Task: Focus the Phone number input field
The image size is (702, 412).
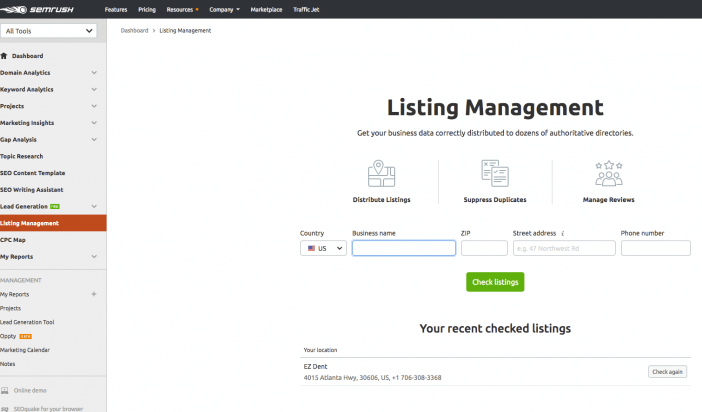Action: tap(656, 248)
